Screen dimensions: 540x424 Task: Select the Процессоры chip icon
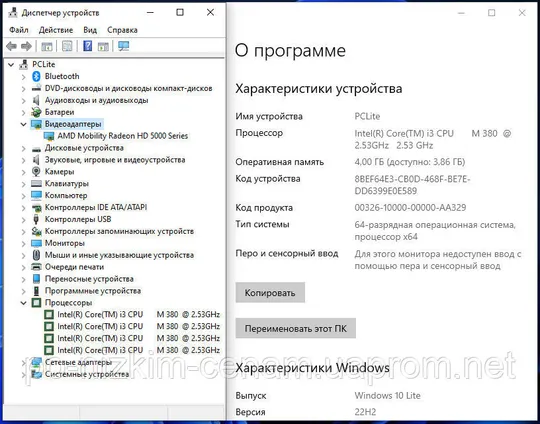(x=36, y=303)
